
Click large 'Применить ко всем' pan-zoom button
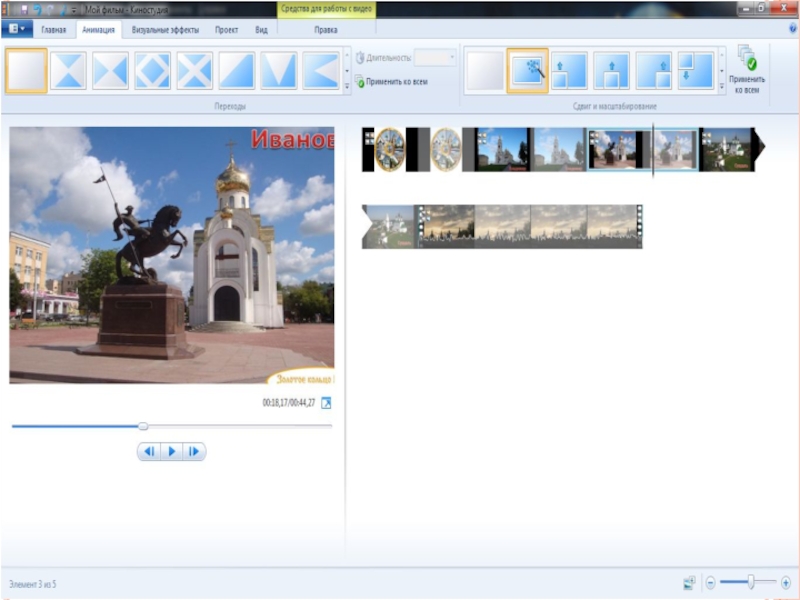[746, 68]
